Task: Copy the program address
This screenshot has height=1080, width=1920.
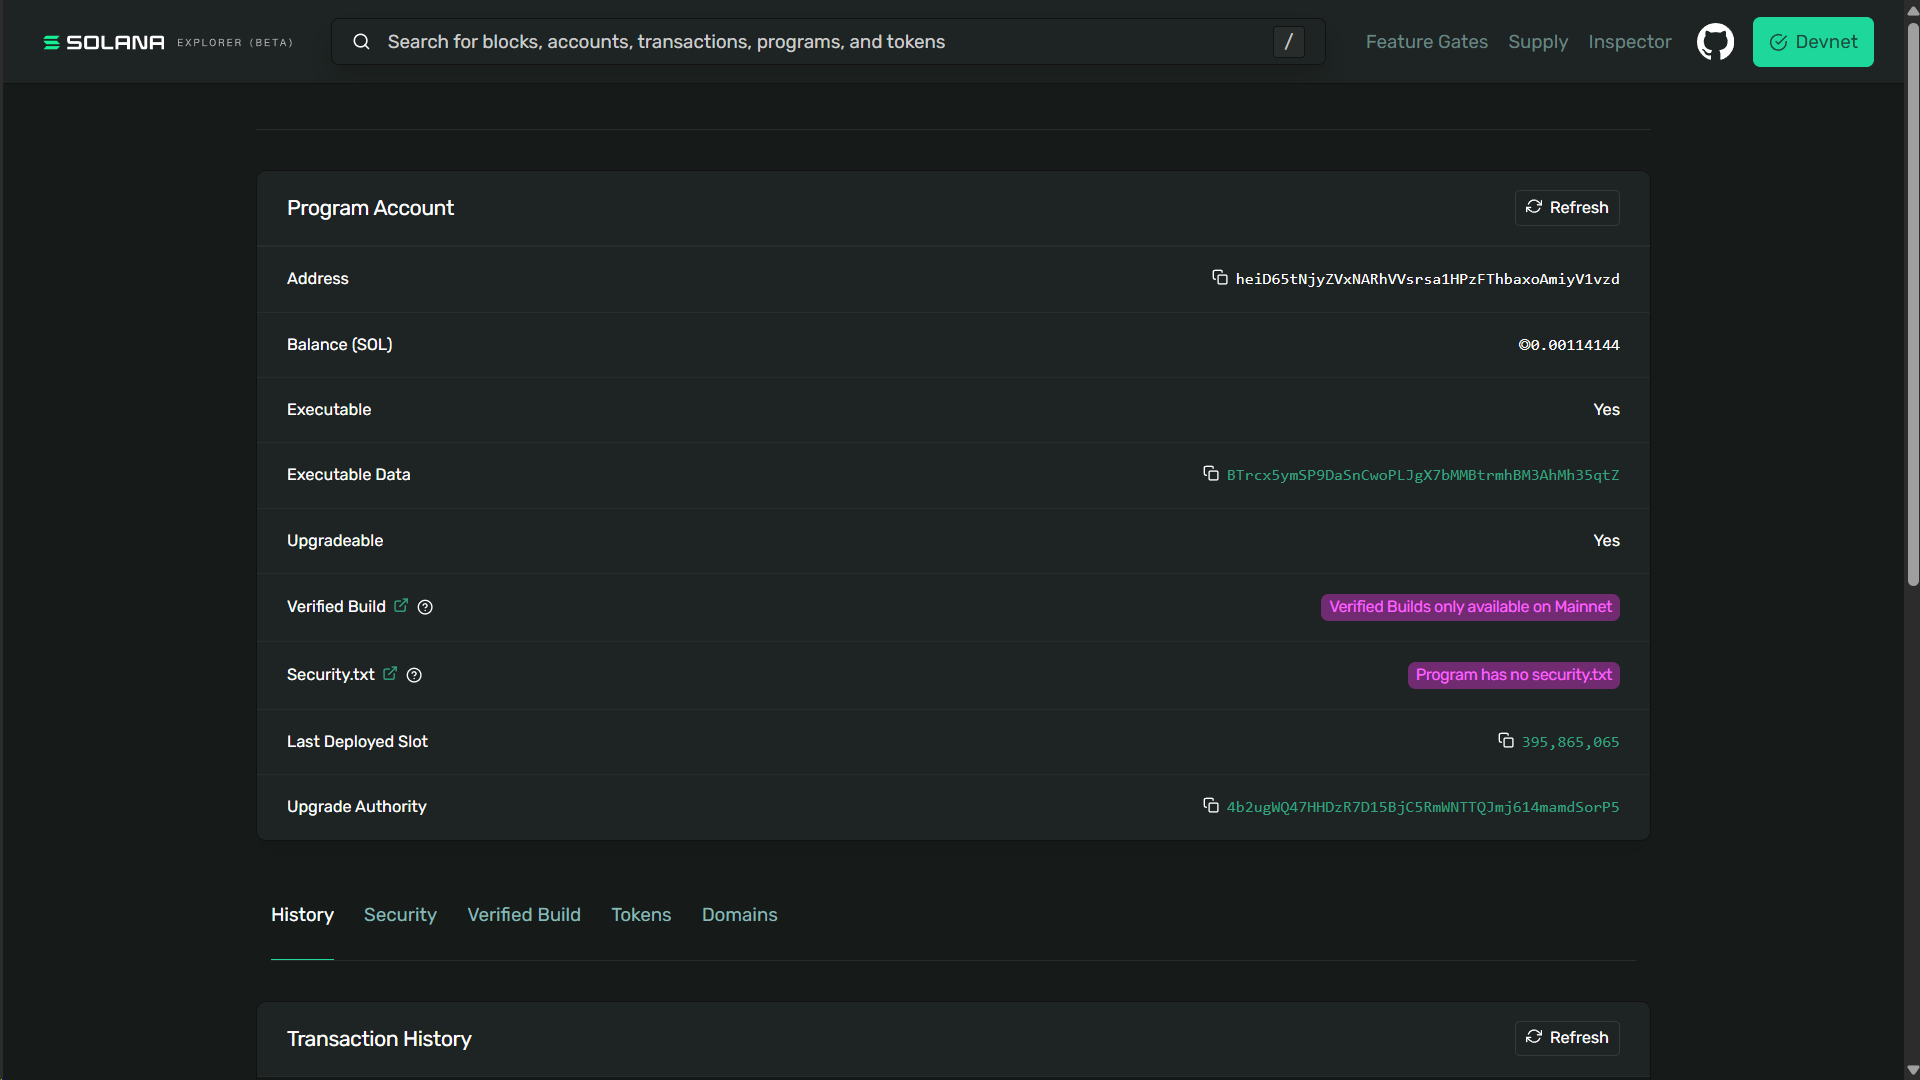Action: 1219,277
